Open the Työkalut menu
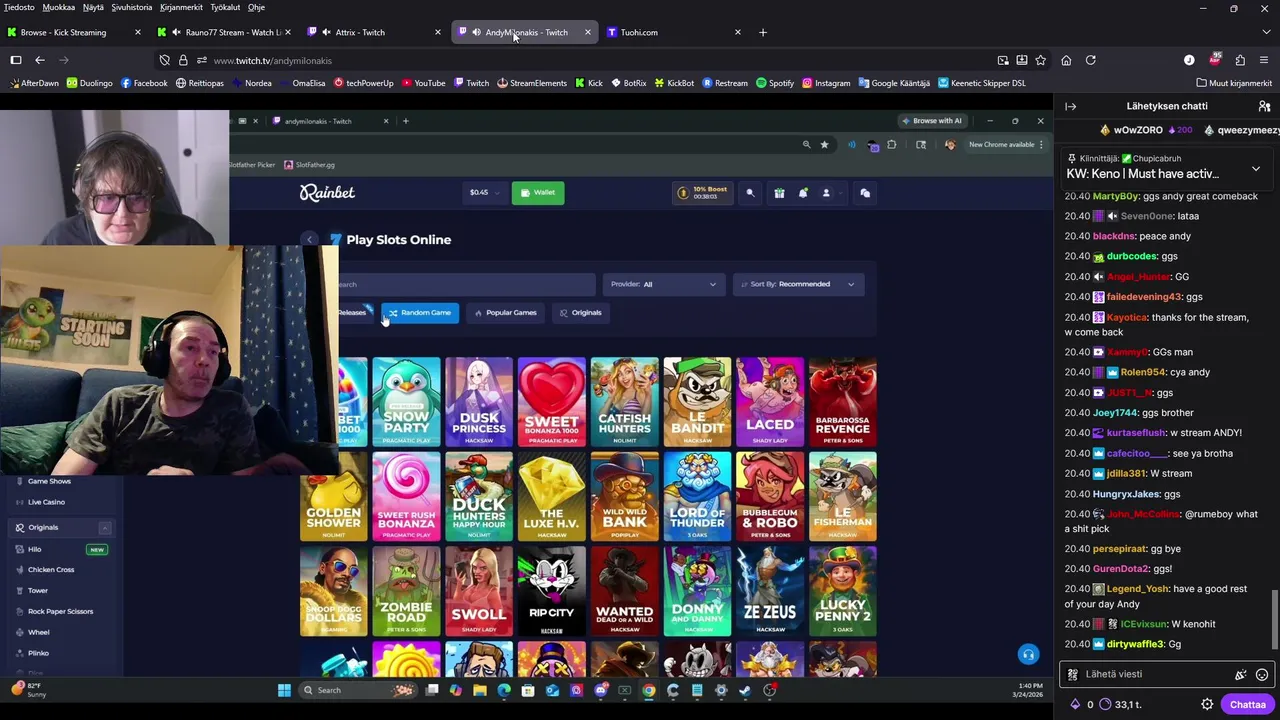This screenshot has height=720, width=1280. [x=225, y=7]
